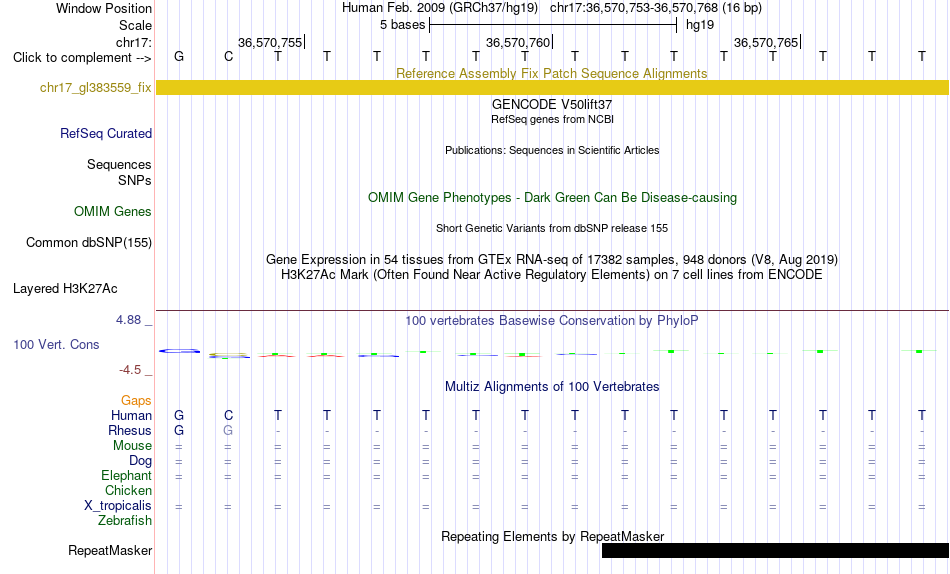The image size is (950, 574).
Task: Select the Human species row label
Action: pyautogui.click(x=131, y=415)
